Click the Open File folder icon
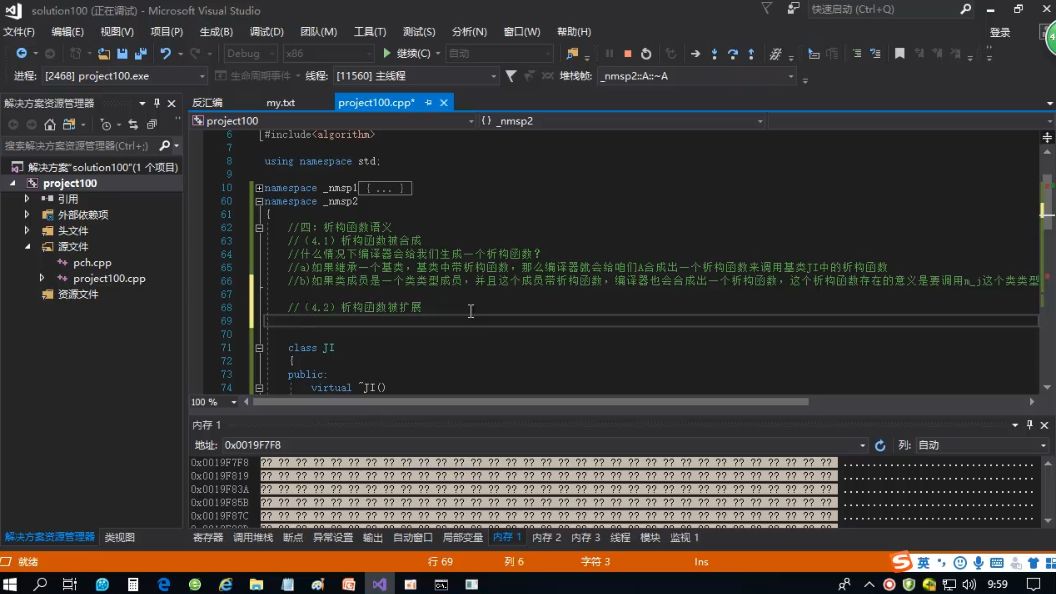 point(104,53)
